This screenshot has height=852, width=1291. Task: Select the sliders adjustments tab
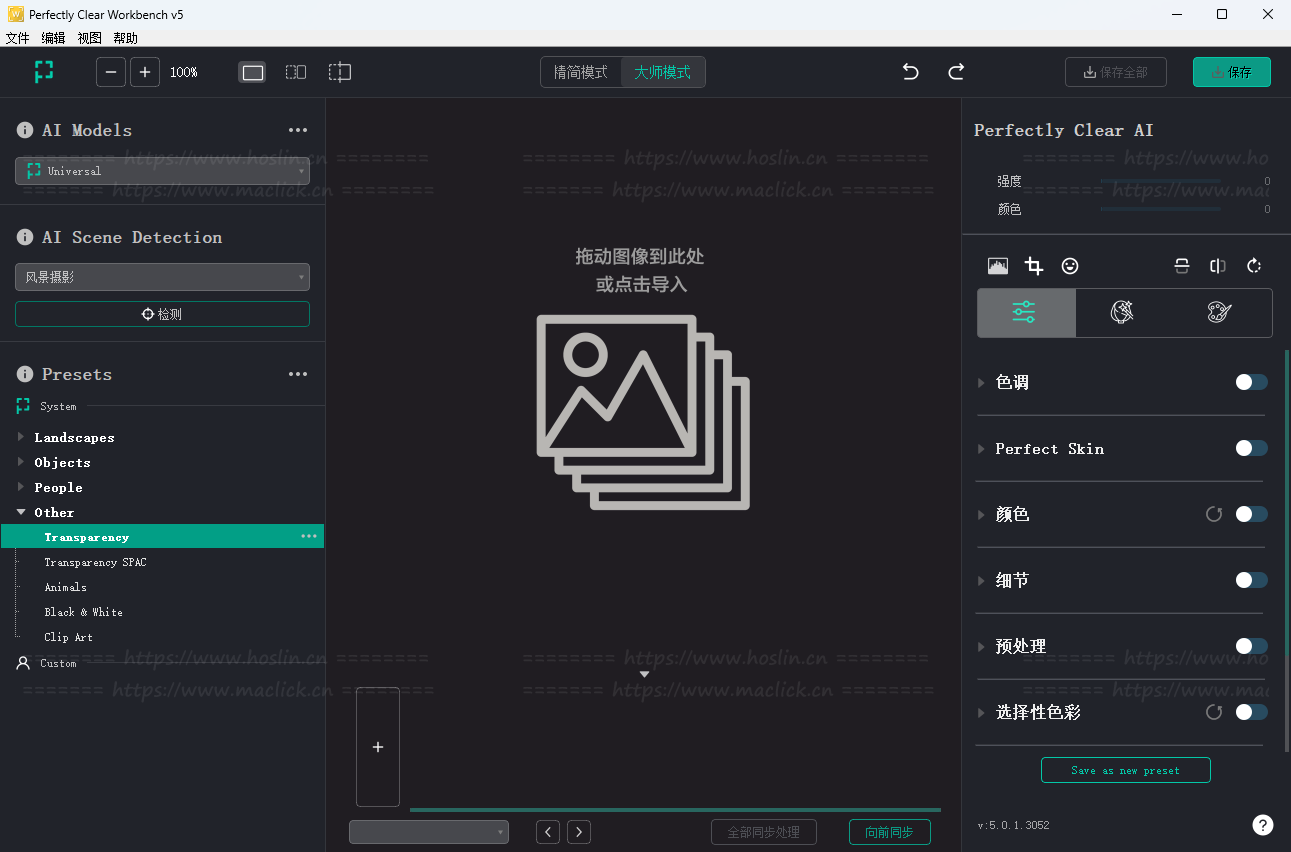pos(1026,313)
